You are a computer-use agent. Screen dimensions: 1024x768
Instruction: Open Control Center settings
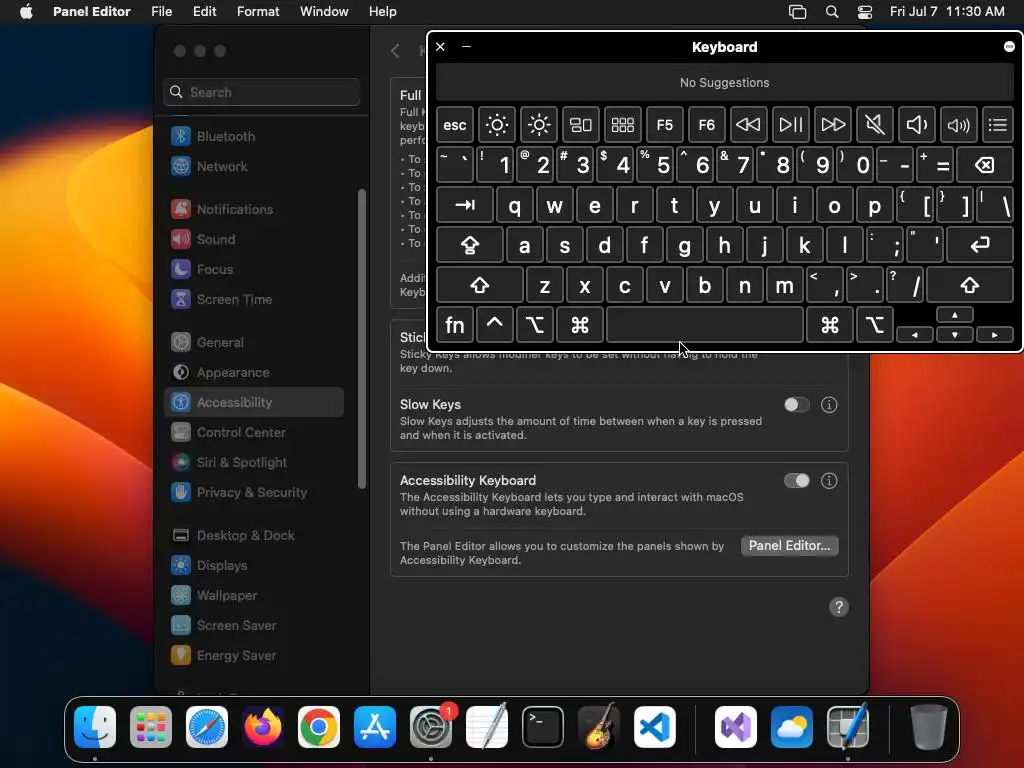click(255, 432)
